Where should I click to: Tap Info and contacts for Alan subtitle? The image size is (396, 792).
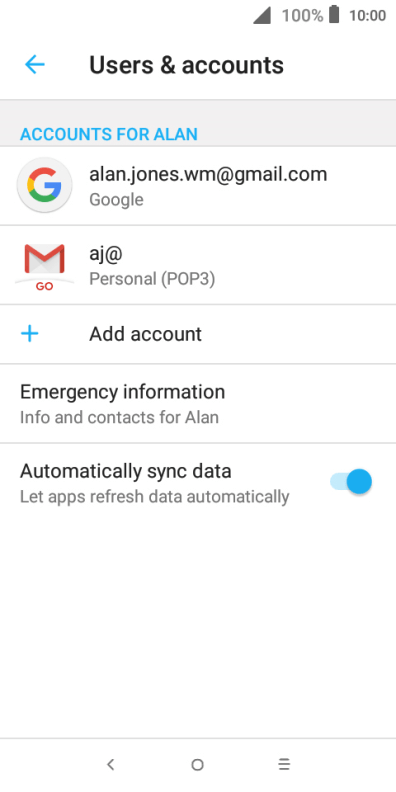click(119, 418)
